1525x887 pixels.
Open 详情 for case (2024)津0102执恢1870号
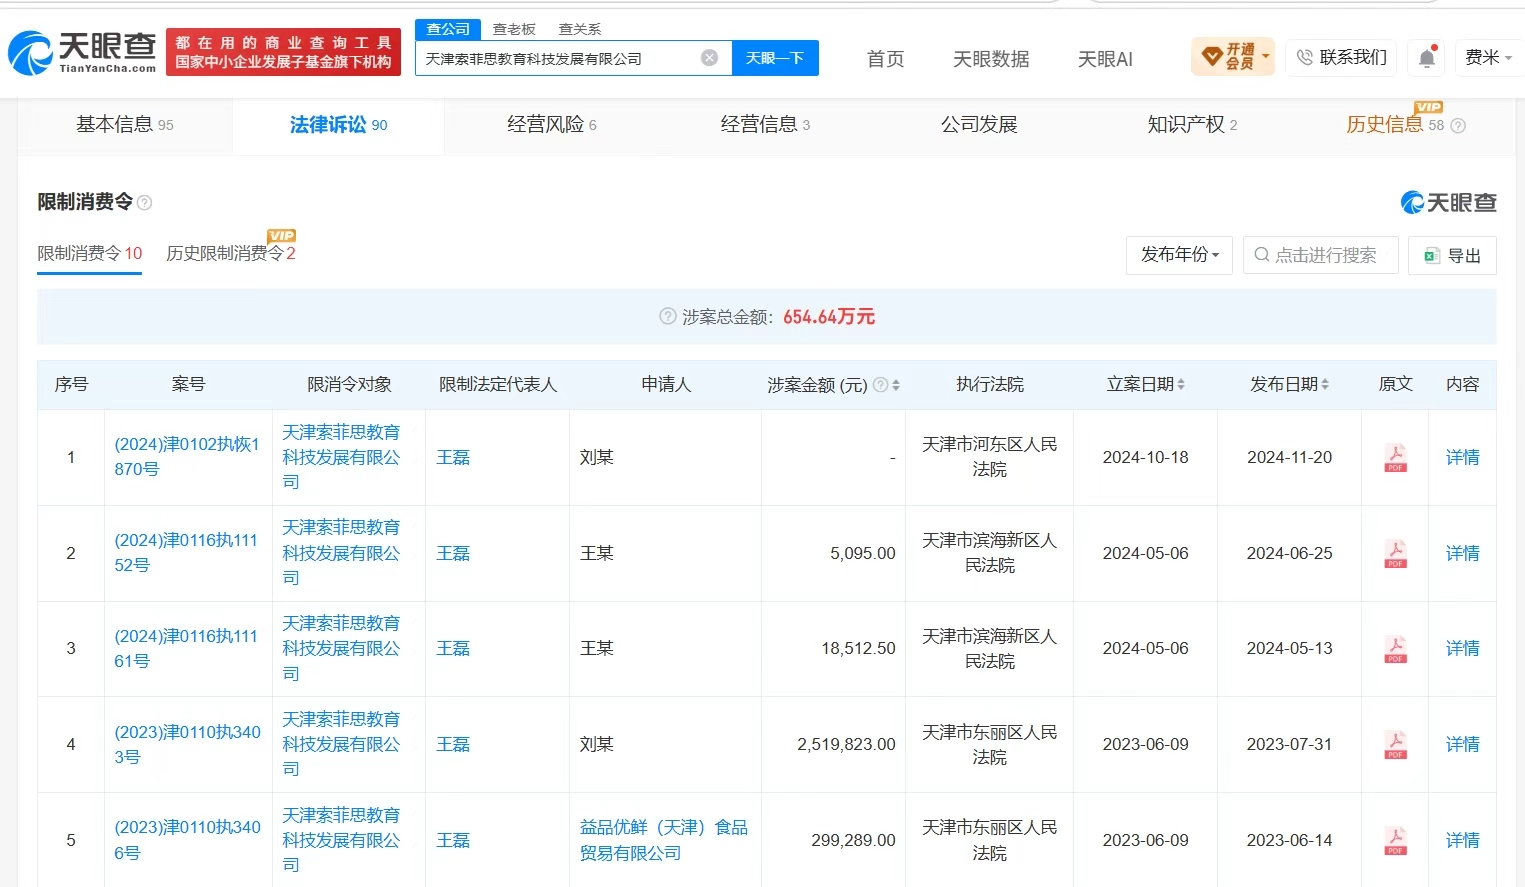[1462, 458]
